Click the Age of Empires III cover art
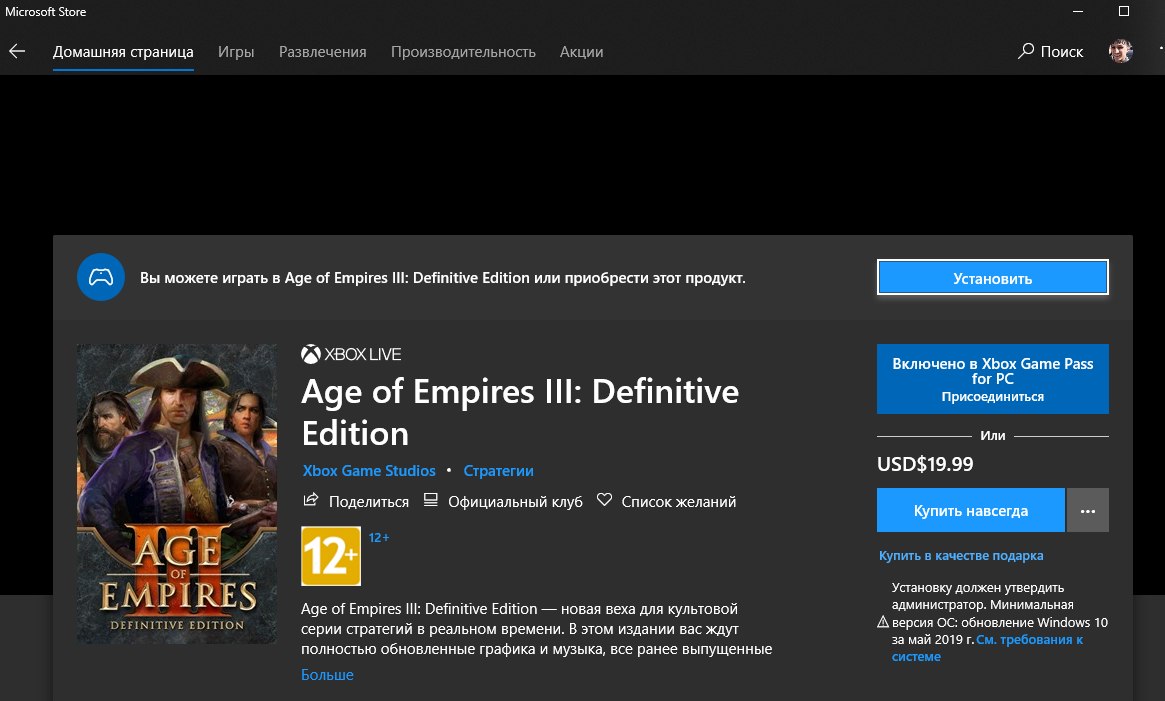Viewport: 1165px width, 701px height. point(177,494)
